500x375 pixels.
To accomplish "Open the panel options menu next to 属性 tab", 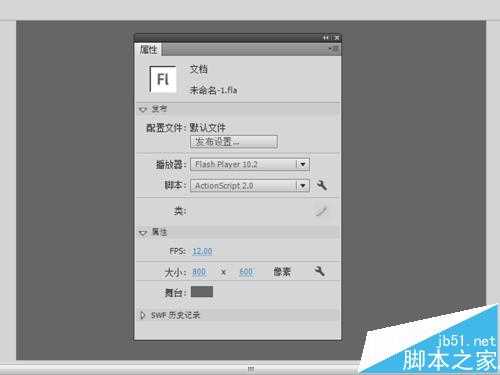I will click(x=333, y=49).
